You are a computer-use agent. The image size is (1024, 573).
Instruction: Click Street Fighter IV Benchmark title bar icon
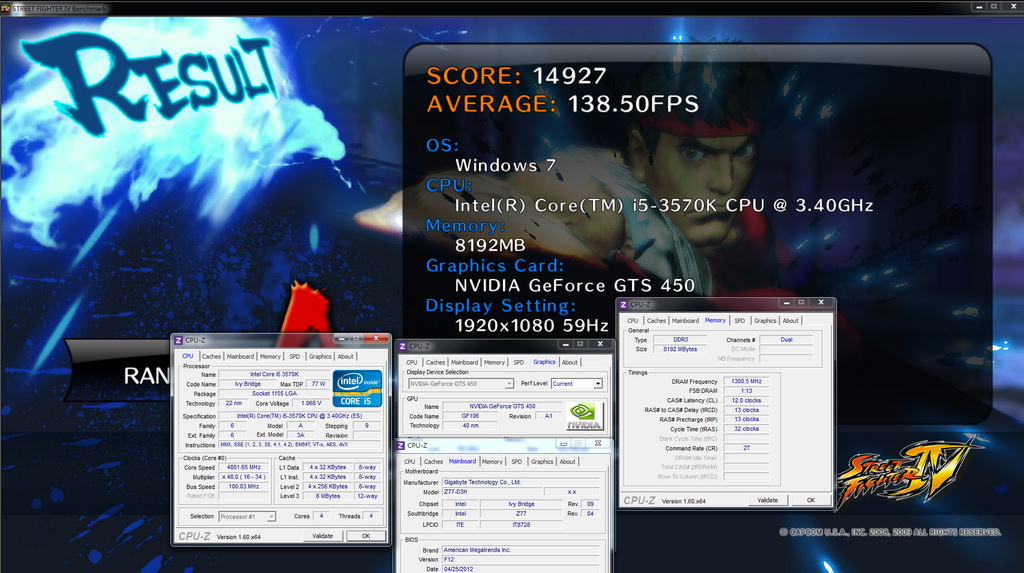(5, 8)
